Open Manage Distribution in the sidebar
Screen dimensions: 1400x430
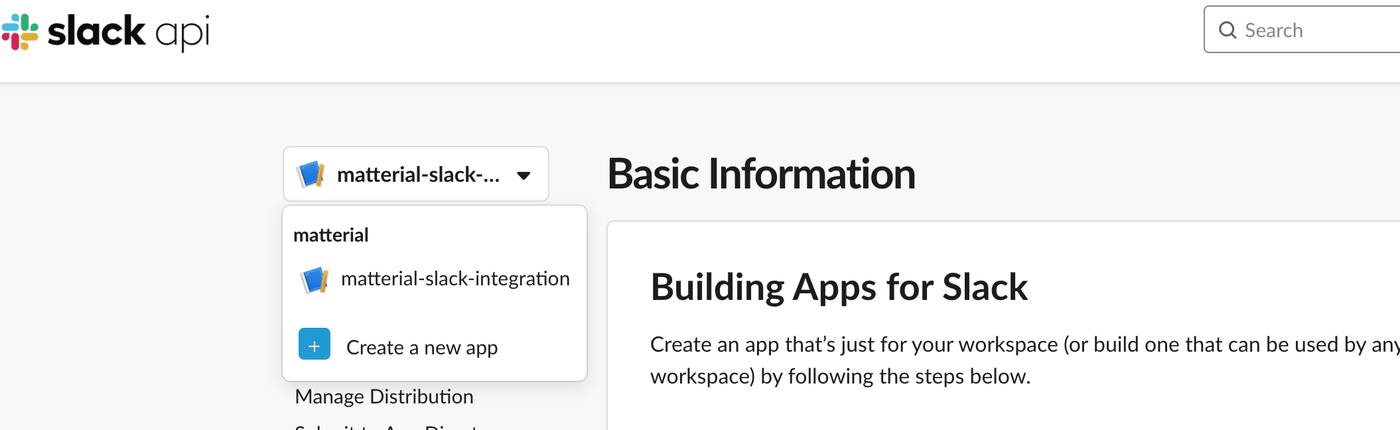384,397
